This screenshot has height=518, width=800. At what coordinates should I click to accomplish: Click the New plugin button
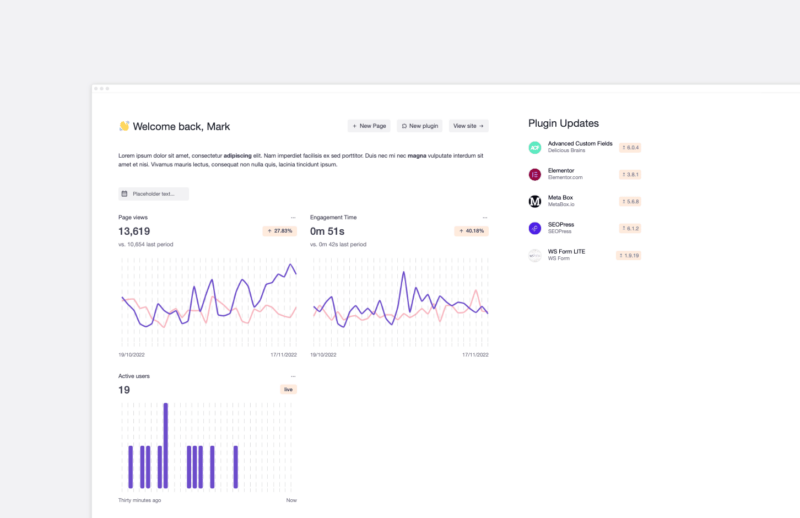(x=419, y=126)
